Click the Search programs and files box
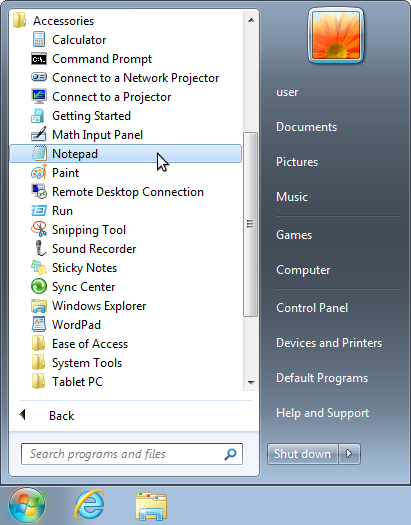Viewport: 411px width, 525px height. 132,454
